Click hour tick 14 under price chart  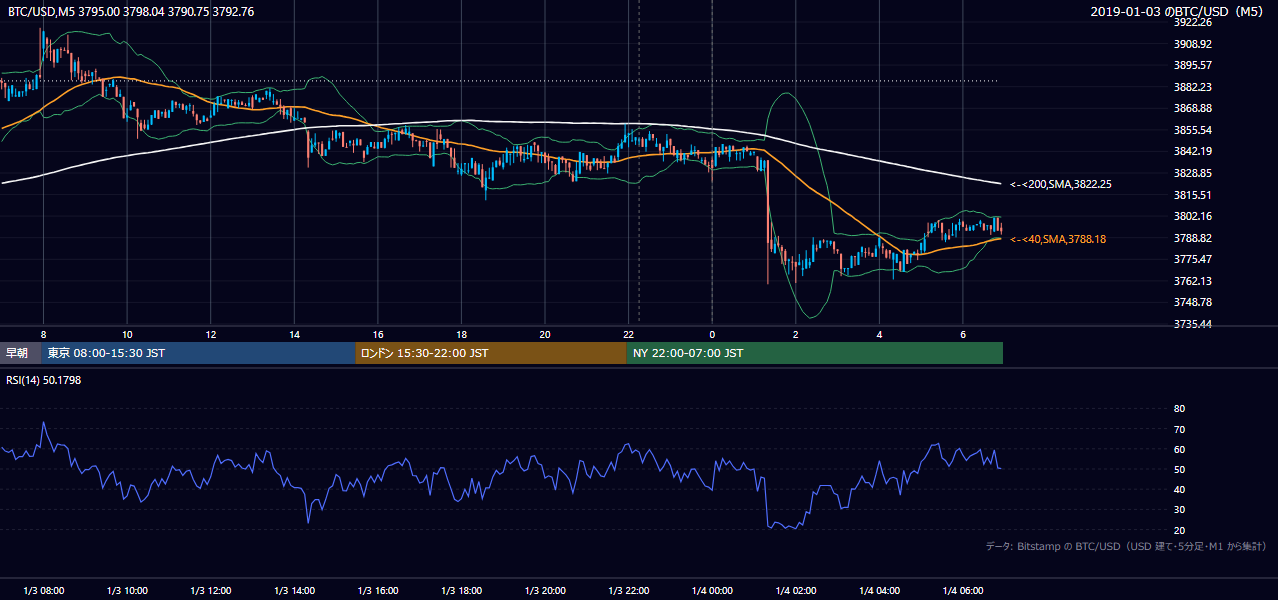(294, 334)
